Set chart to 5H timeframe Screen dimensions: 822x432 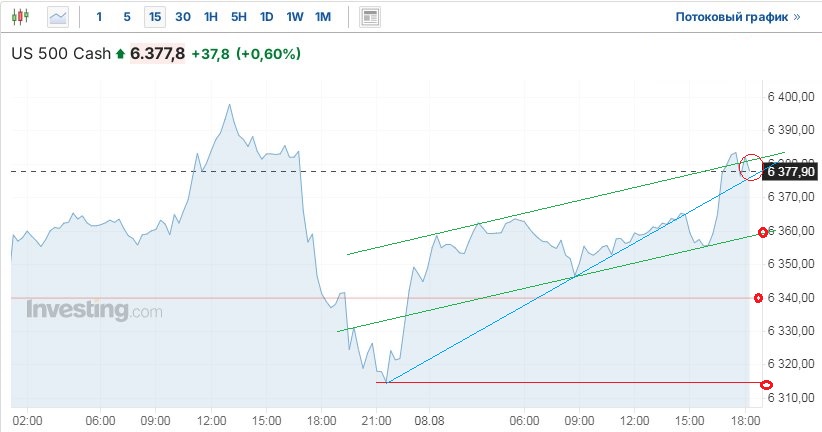click(x=238, y=17)
